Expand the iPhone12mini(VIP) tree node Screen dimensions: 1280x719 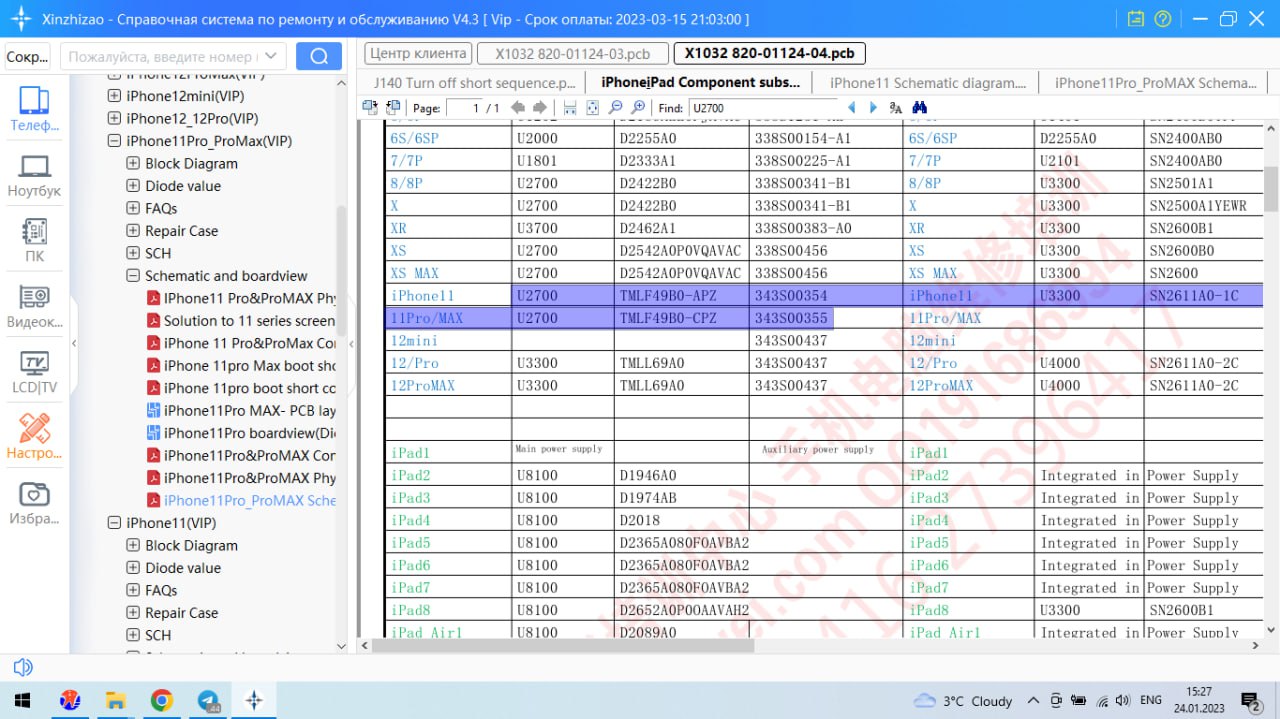115,96
